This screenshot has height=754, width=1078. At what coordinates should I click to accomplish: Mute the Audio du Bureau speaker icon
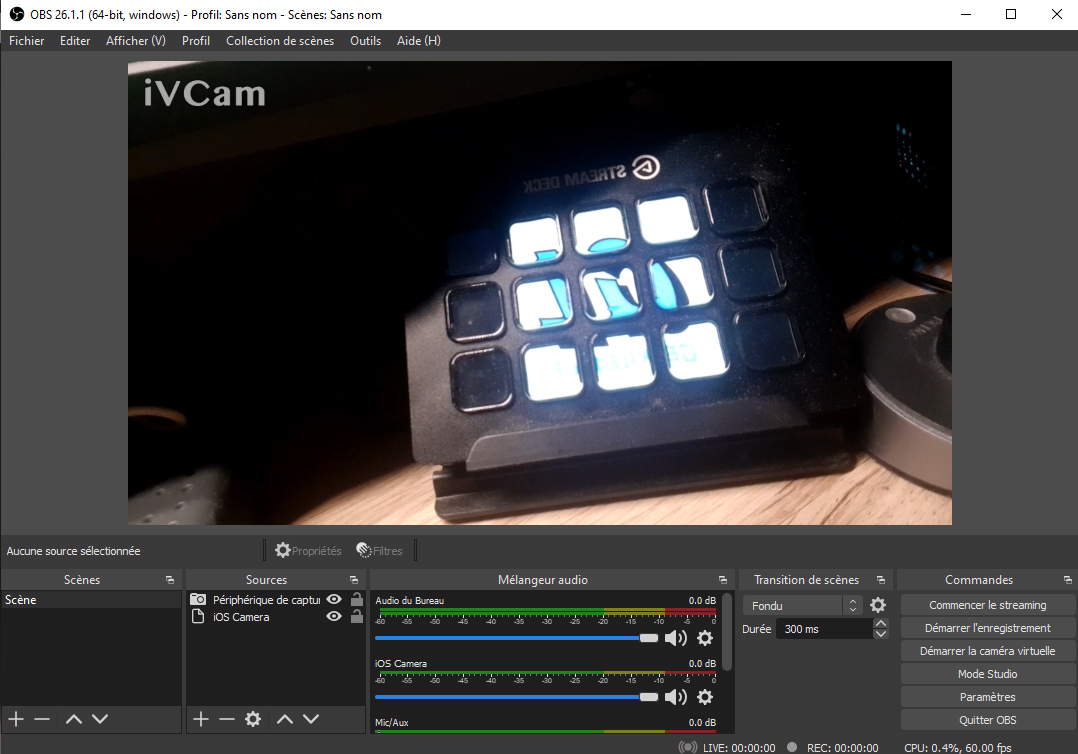tap(676, 638)
